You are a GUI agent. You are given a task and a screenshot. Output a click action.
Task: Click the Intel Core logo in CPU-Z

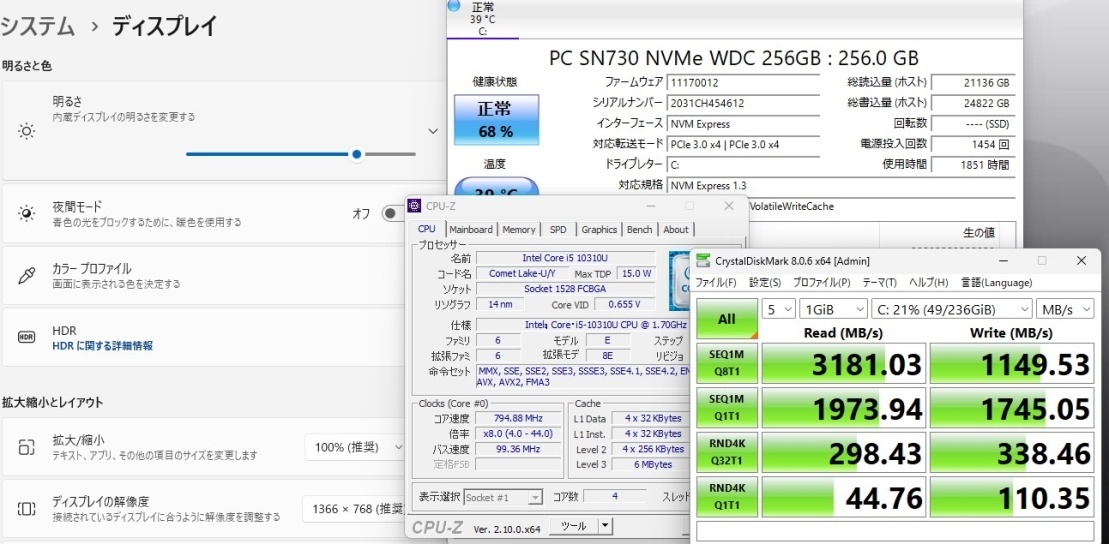click(680, 281)
